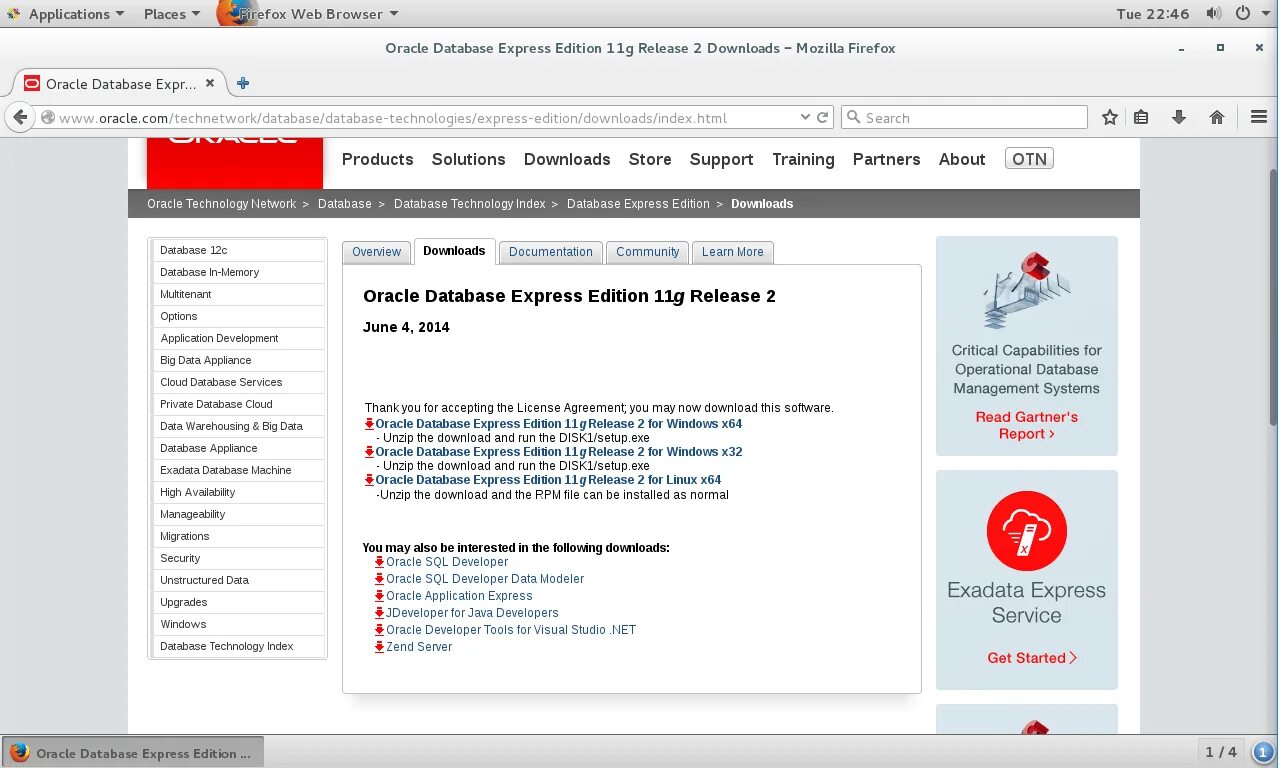1280x768 pixels.
Task: Click the workspace switcher icon at bottom right
Action: click(x=1262, y=751)
